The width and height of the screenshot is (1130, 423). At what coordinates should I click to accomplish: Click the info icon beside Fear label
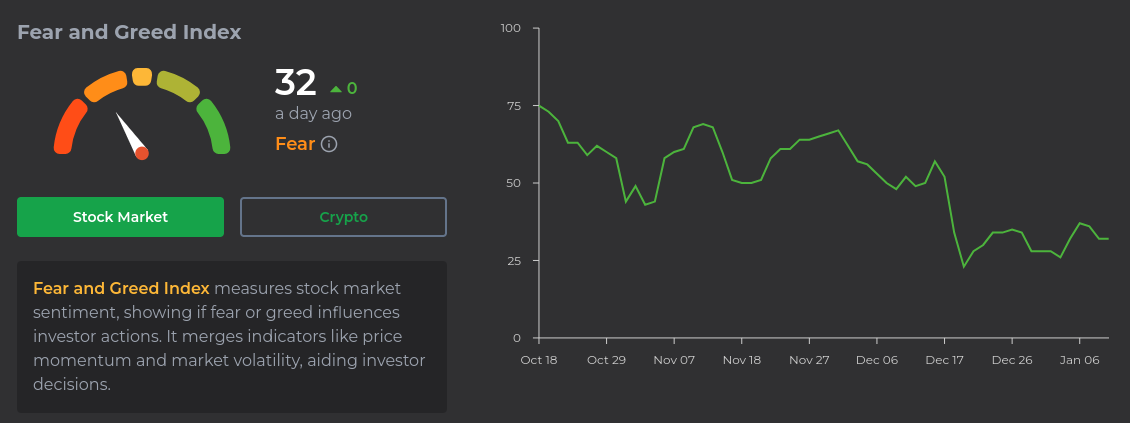pyautogui.click(x=329, y=144)
